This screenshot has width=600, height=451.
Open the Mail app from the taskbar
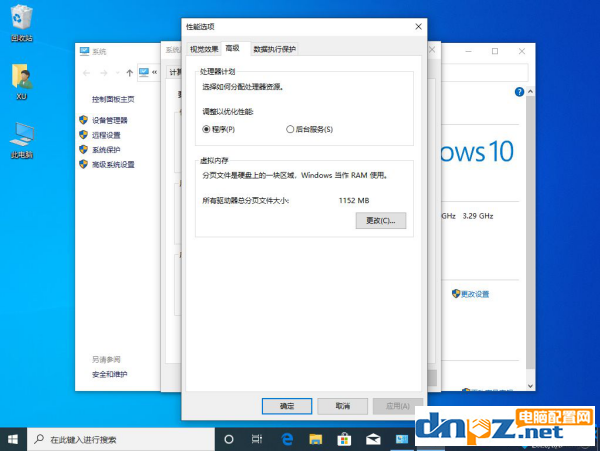click(x=373, y=439)
